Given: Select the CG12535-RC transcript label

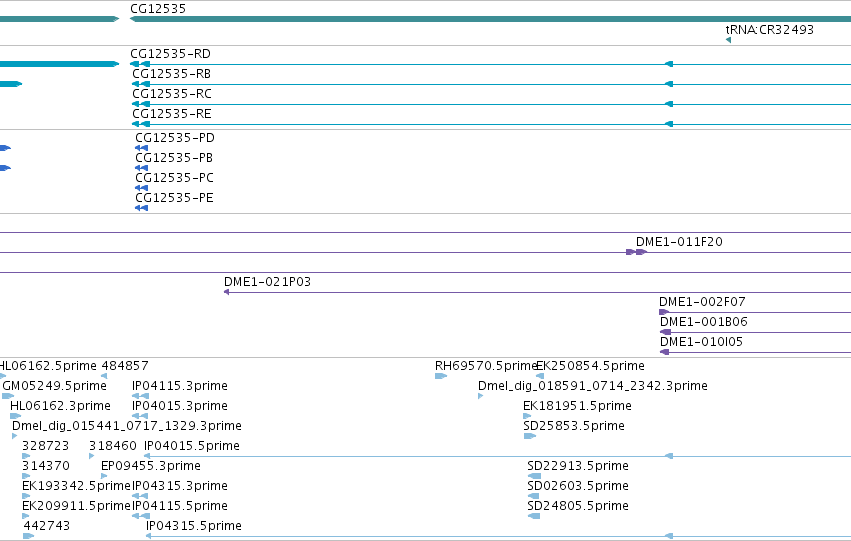Looking at the screenshot, I should (172, 94).
